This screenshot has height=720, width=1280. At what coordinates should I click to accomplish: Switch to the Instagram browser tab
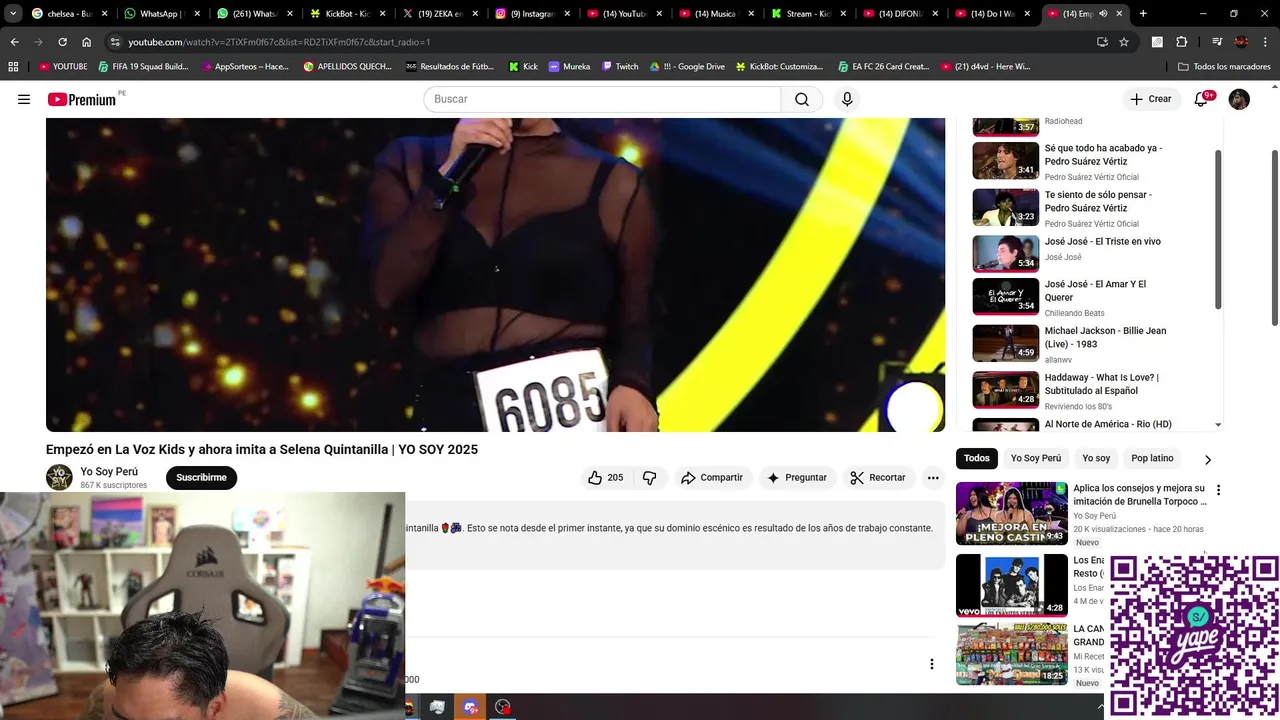531,14
